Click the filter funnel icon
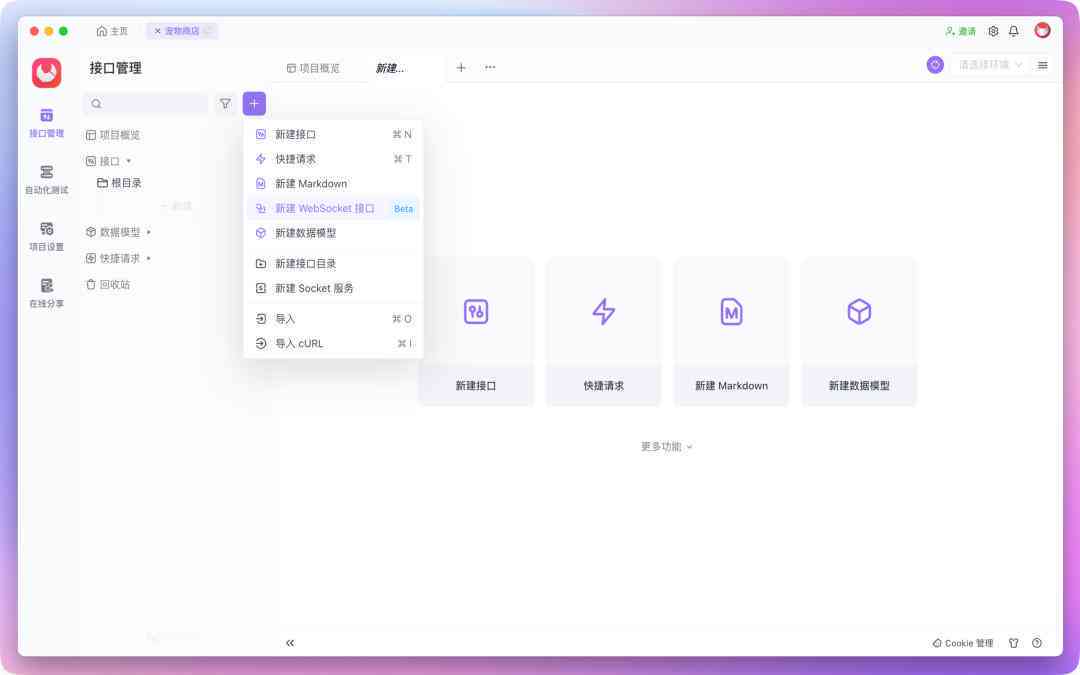The width and height of the screenshot is (1080, 675). pyautogui.click(x=225, y=103)
